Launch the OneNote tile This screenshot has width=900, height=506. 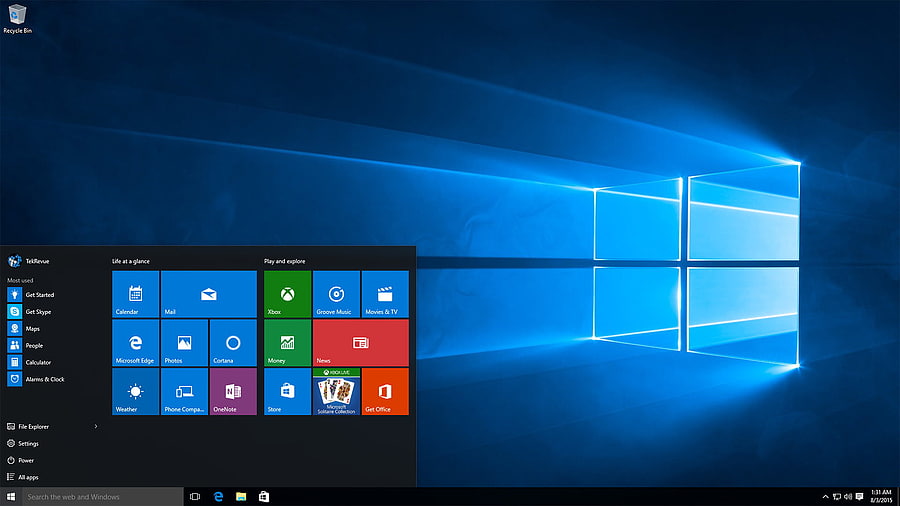(x=233, y=392)
